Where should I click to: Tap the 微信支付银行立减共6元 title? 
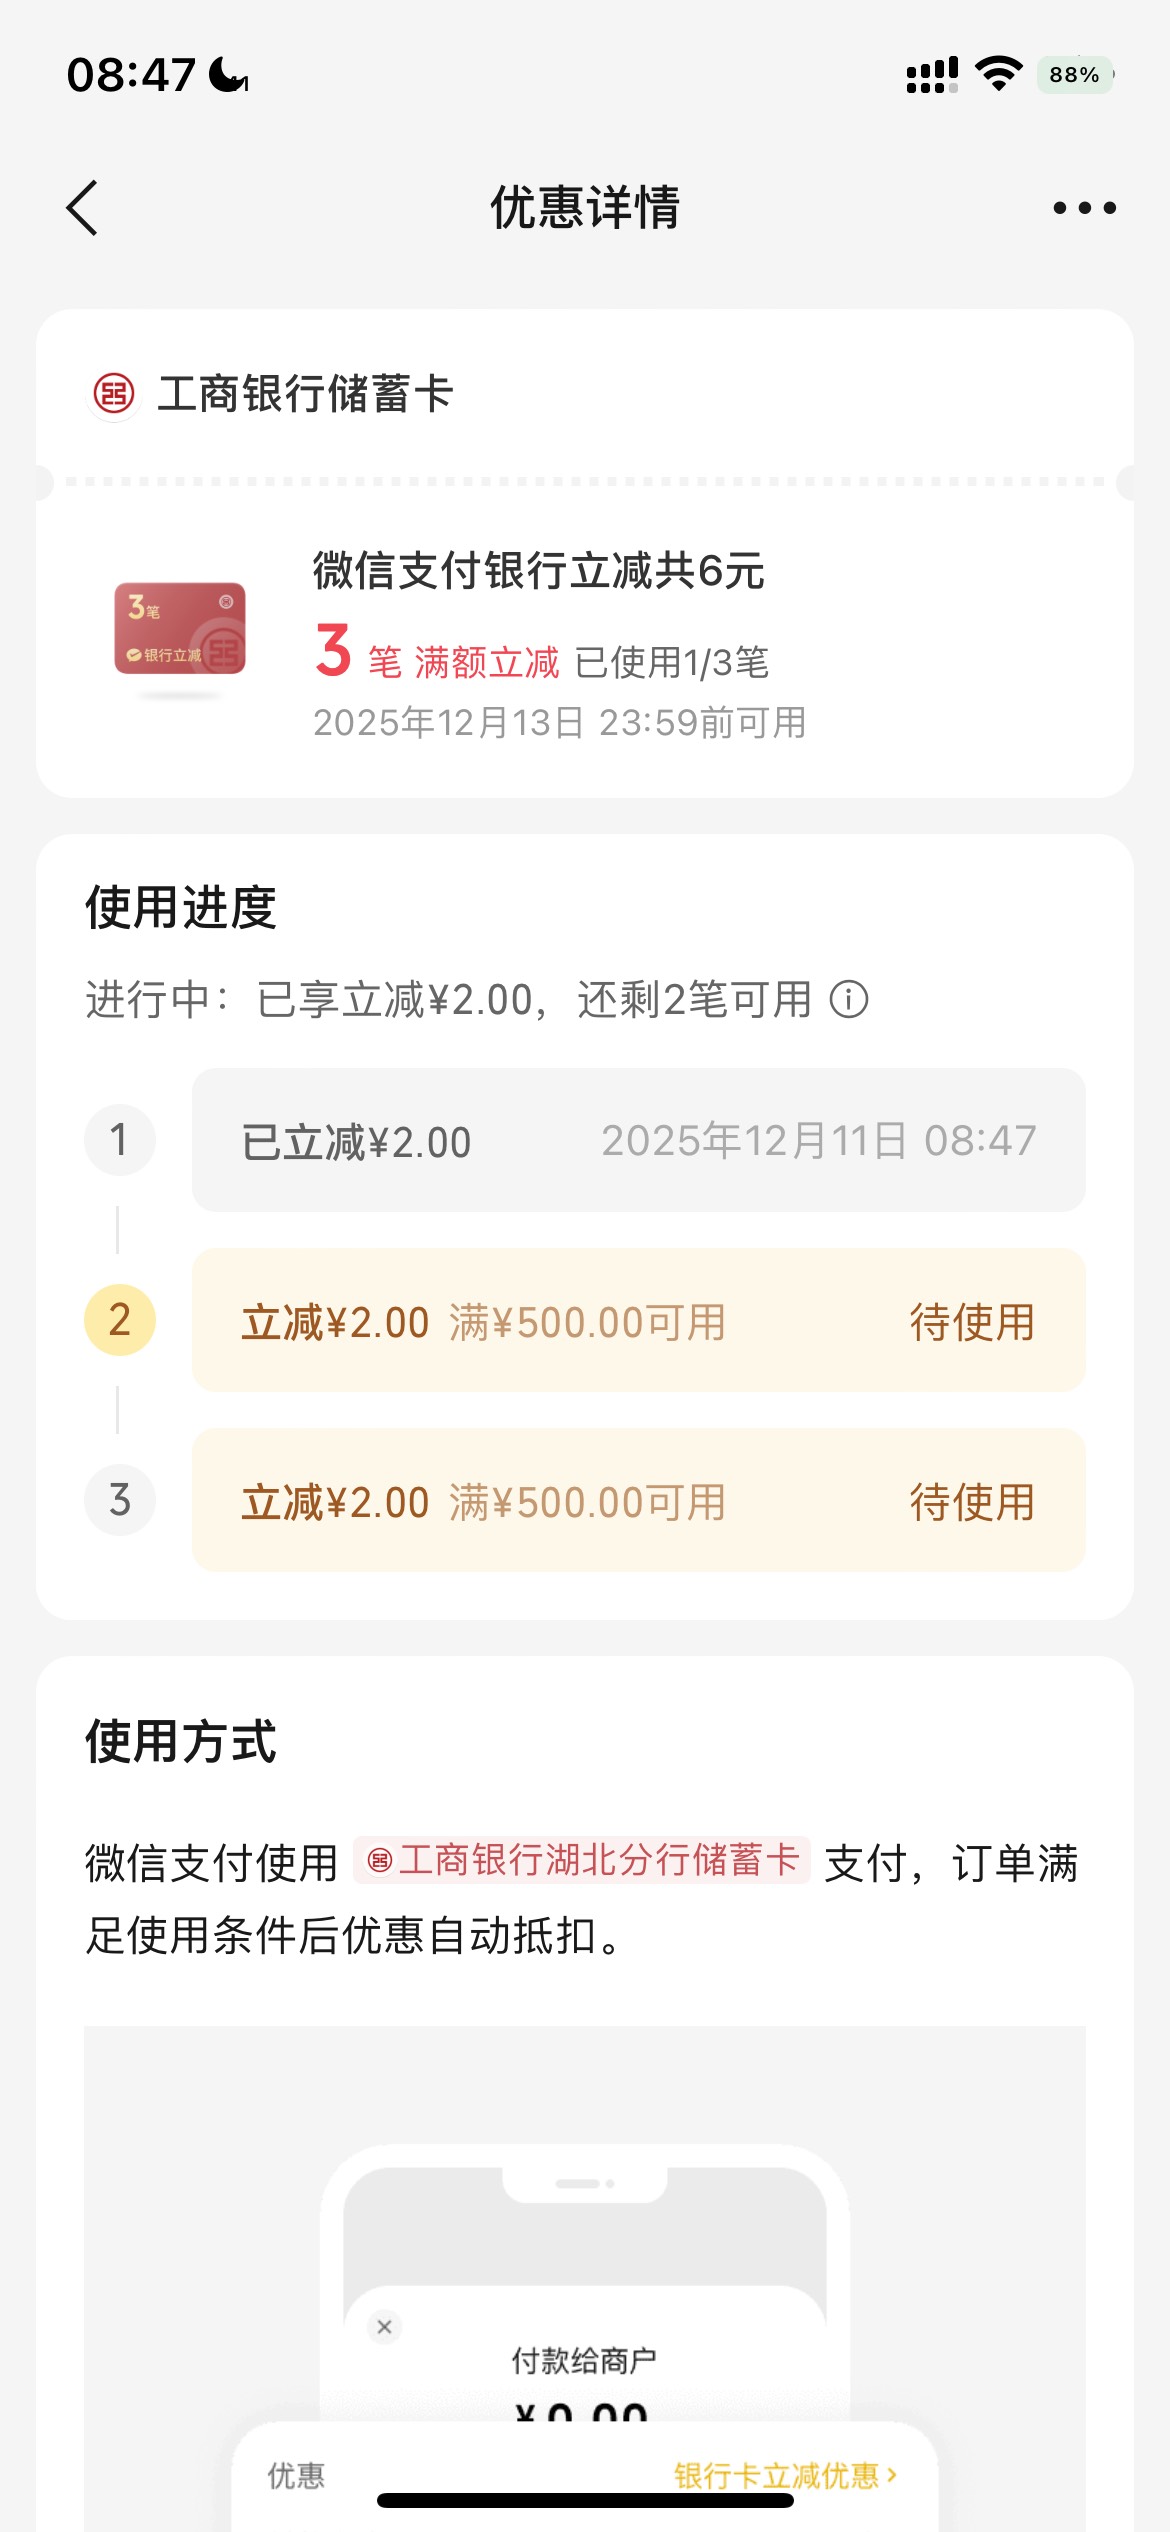point(538,571)
